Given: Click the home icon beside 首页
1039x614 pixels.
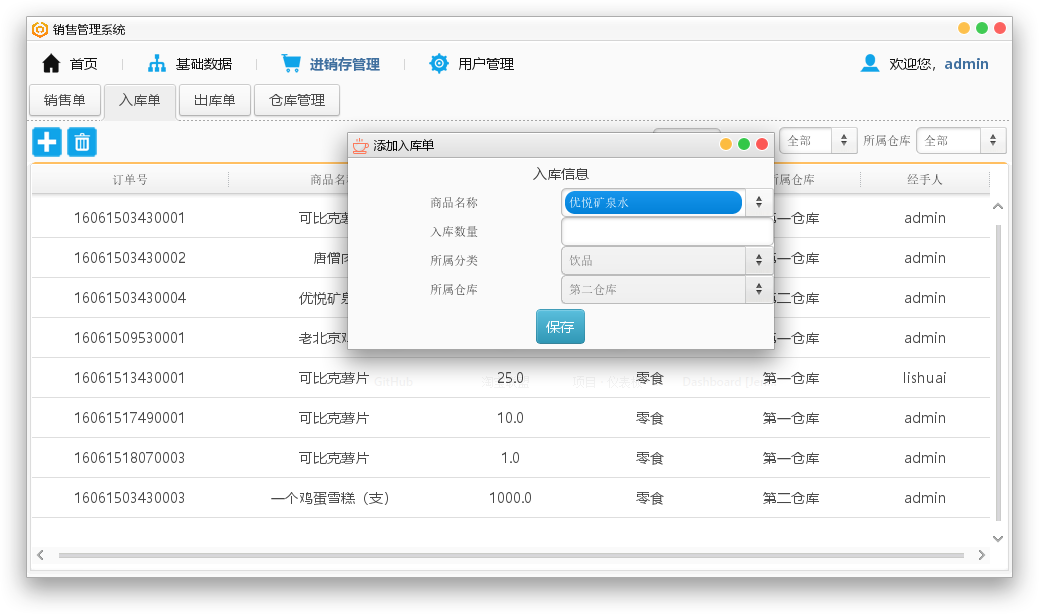Looking at the screenshot, I should pyautogui.click(x=51, y=64).
